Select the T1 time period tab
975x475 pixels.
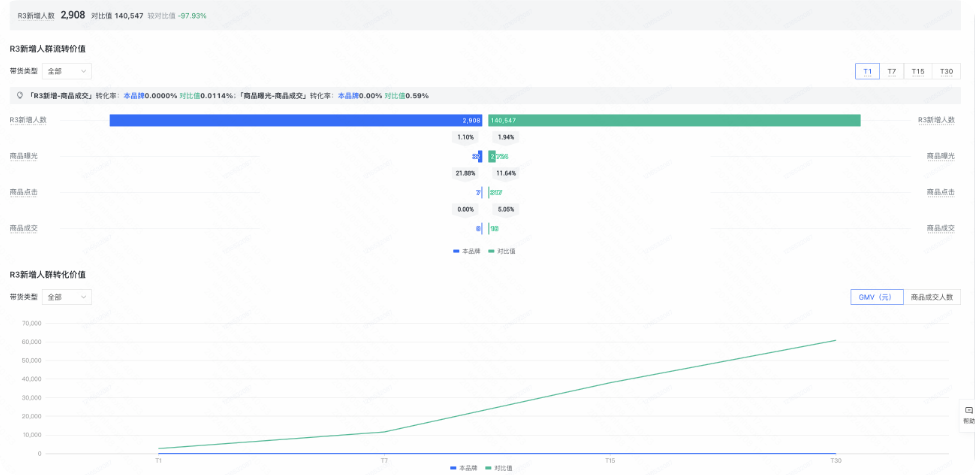coord(867,71)
